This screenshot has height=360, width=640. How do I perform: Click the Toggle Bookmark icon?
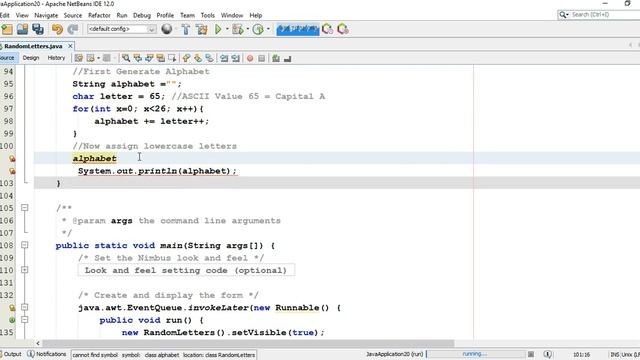(209, 58)
